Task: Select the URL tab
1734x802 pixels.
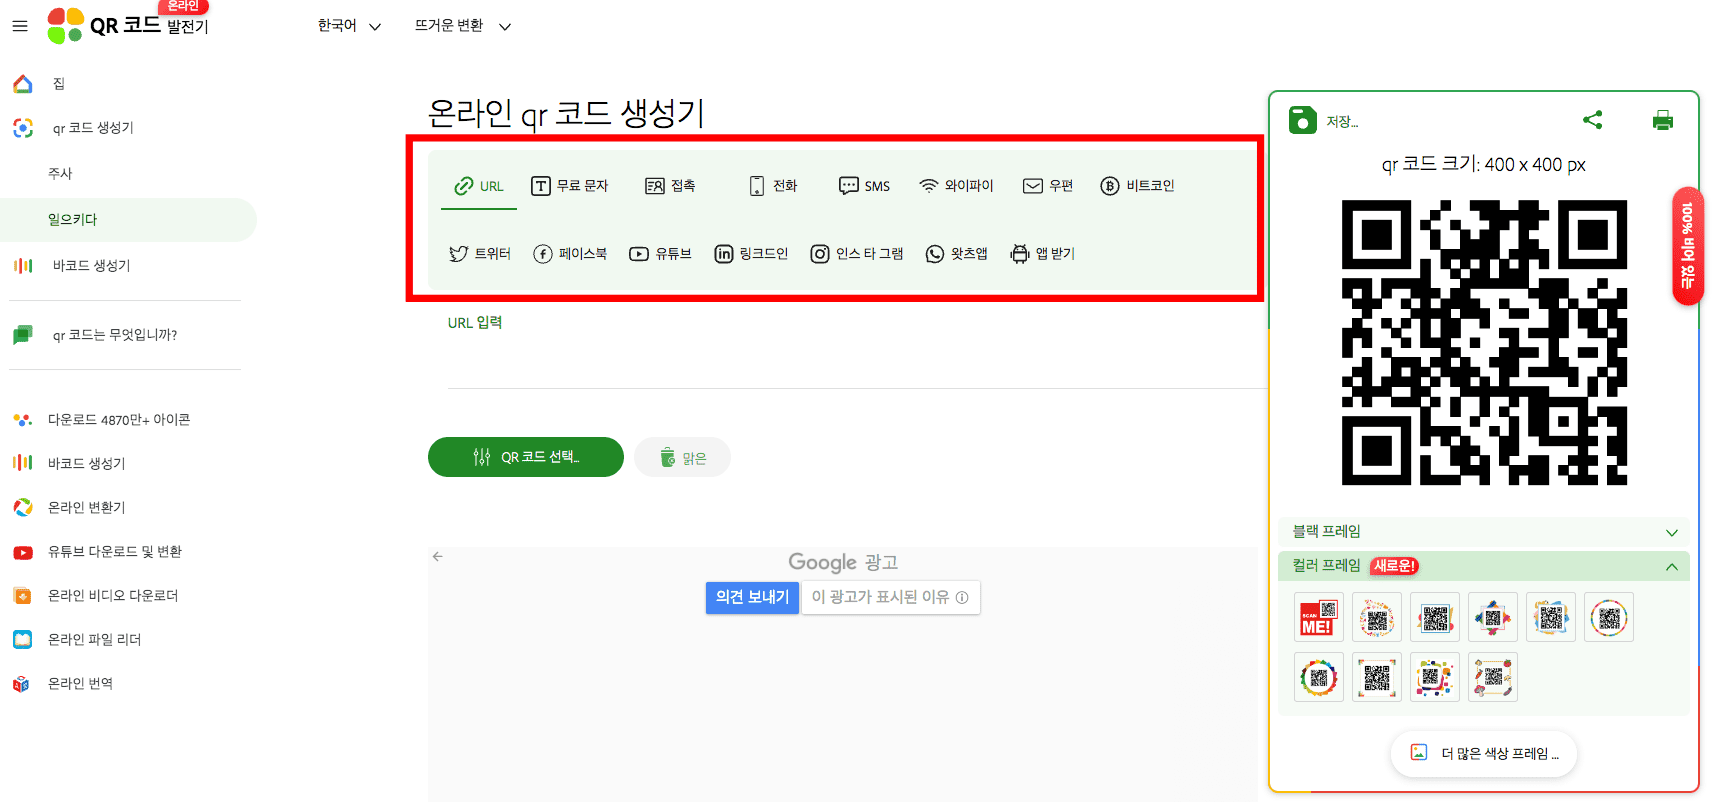Action: coord(479,186)
